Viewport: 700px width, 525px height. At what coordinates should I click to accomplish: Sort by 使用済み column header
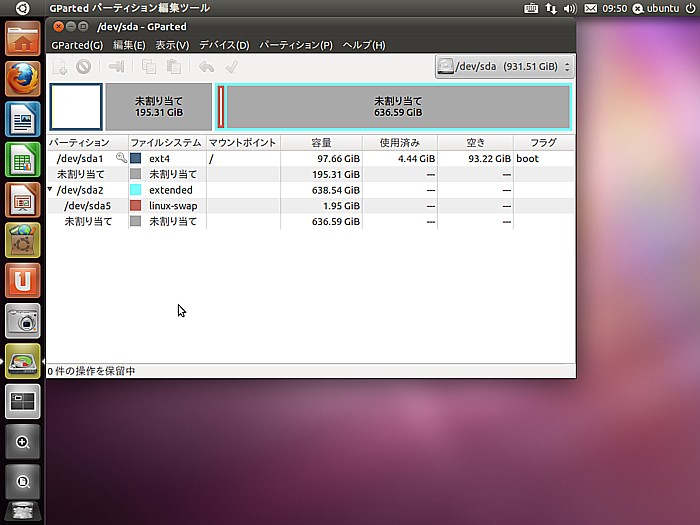point(400,142)
